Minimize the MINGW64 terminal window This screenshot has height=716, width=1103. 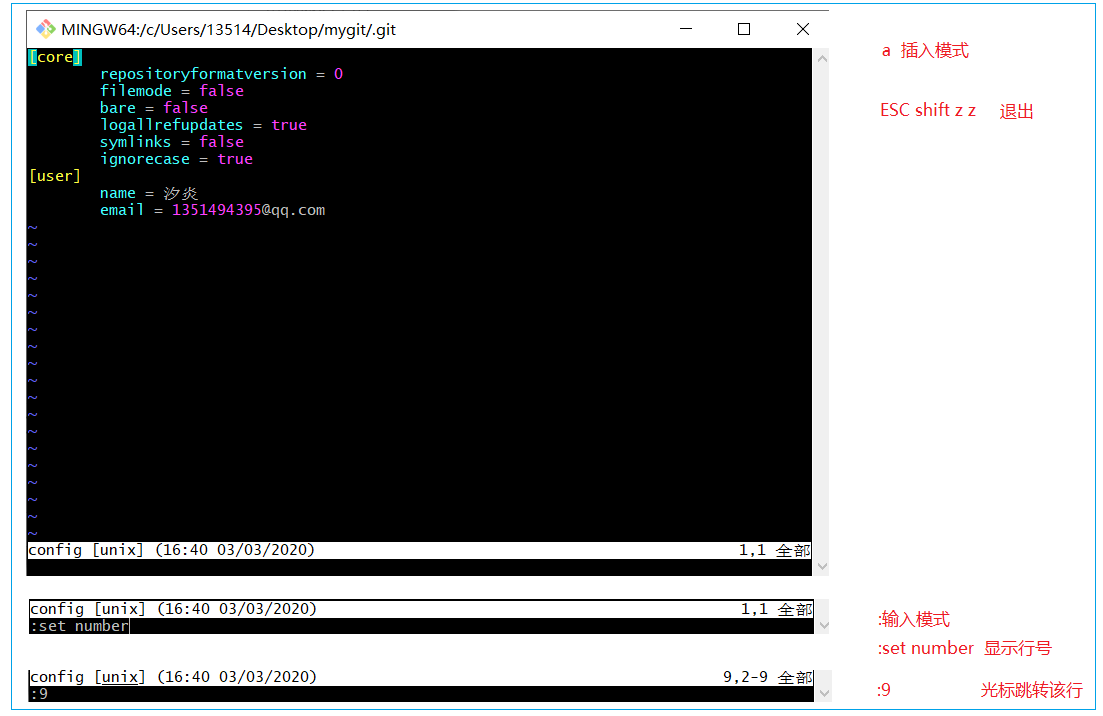click(685, 29)
